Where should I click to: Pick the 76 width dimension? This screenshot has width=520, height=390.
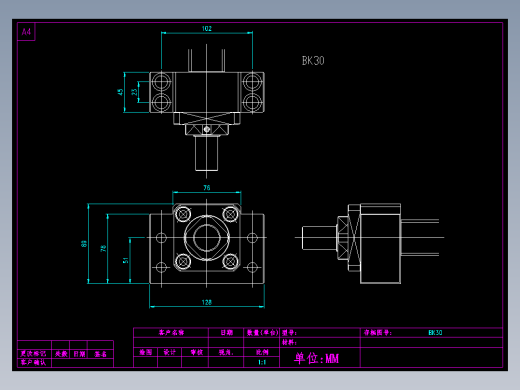(207, 188)
